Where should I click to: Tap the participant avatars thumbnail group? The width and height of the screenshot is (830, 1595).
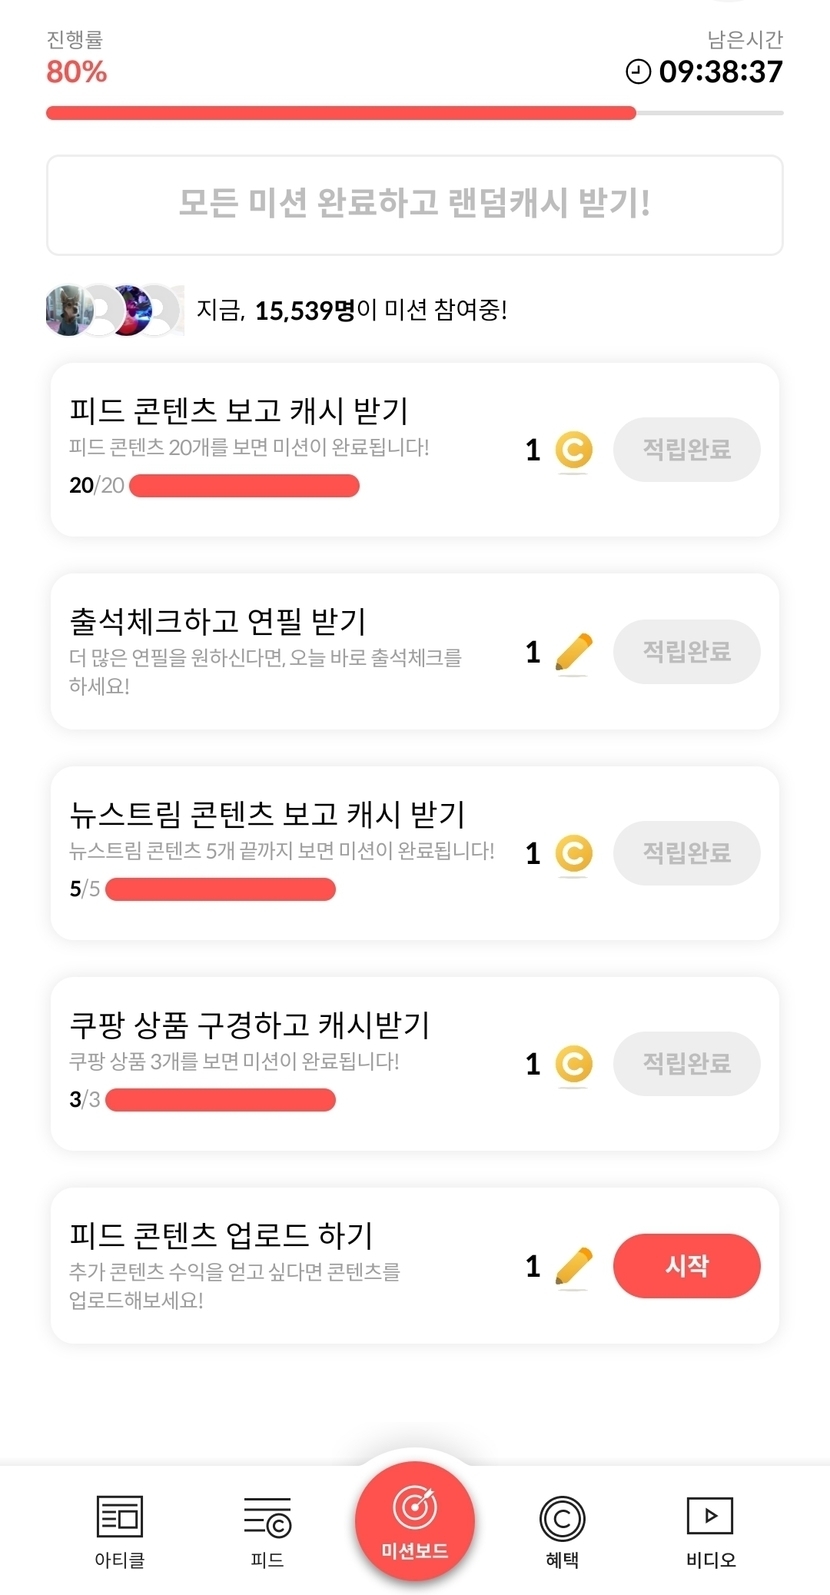click(x=114, y=310)
